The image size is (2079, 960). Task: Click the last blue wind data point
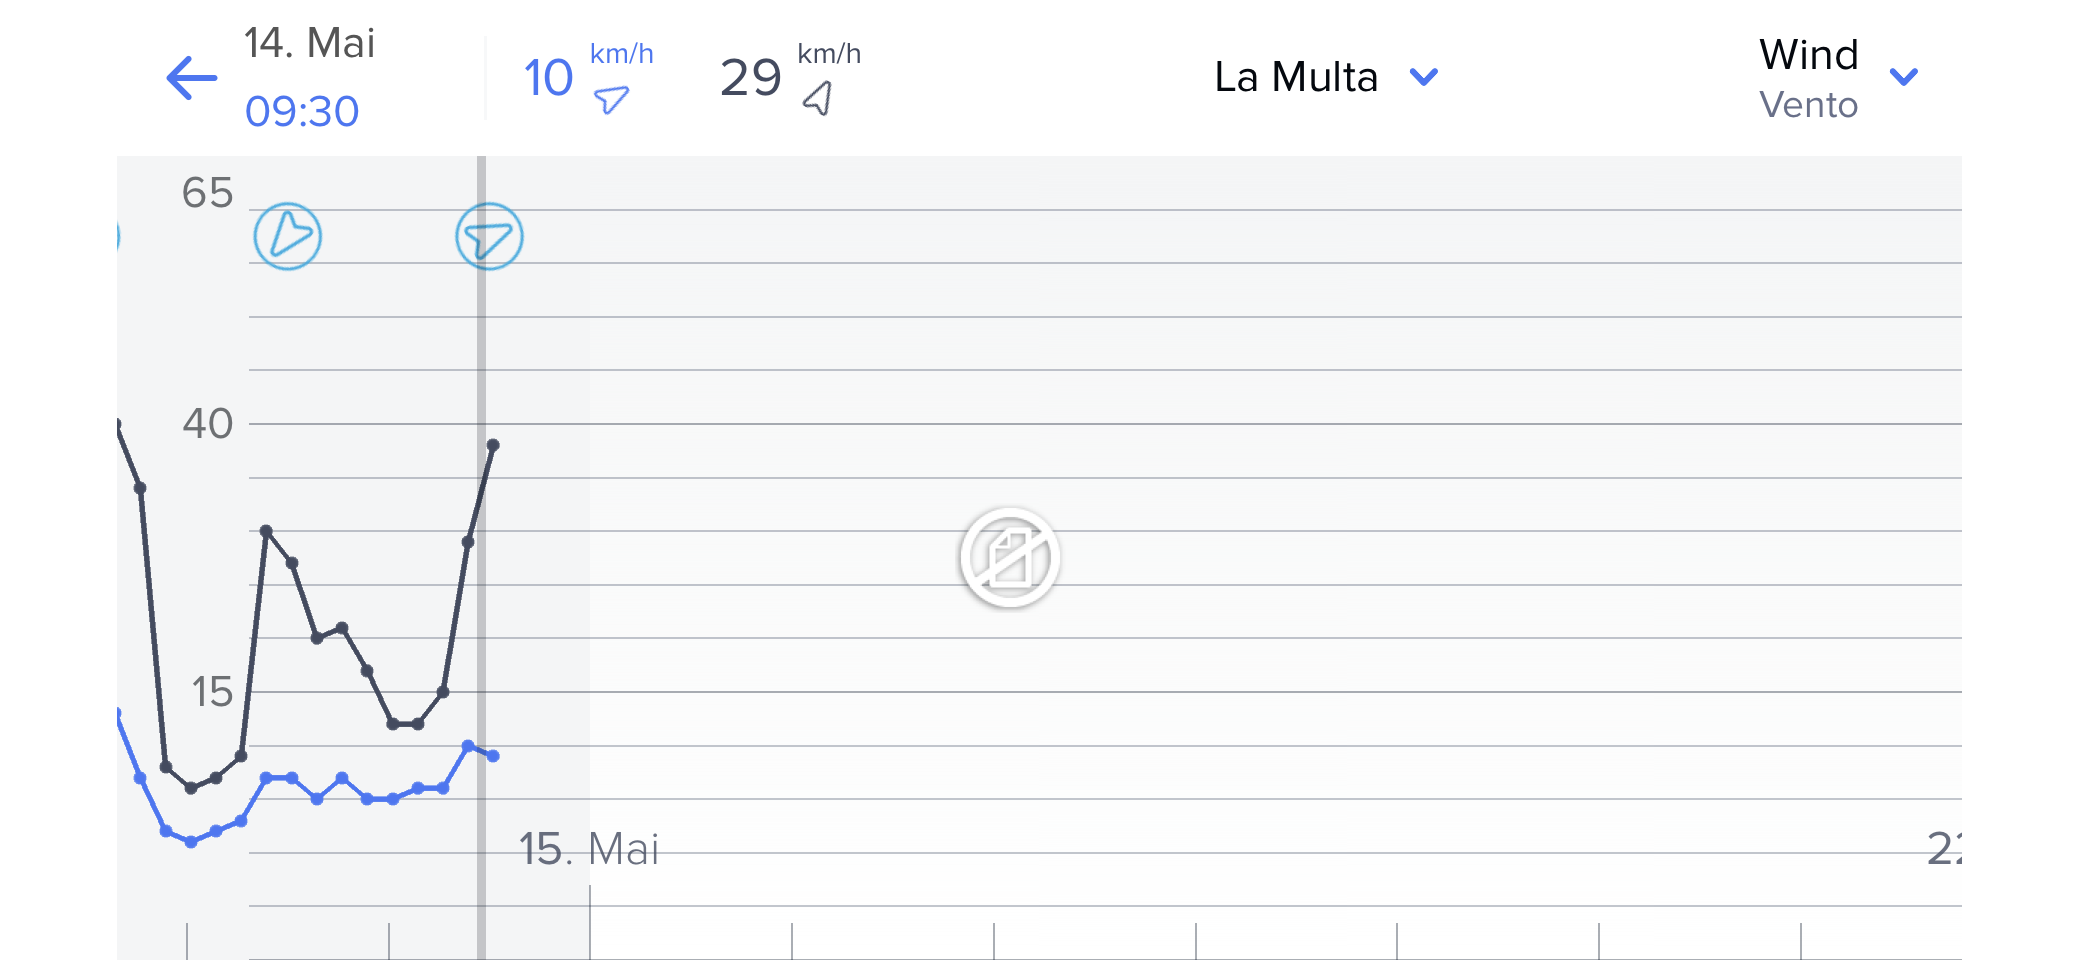tap(493, 756)
